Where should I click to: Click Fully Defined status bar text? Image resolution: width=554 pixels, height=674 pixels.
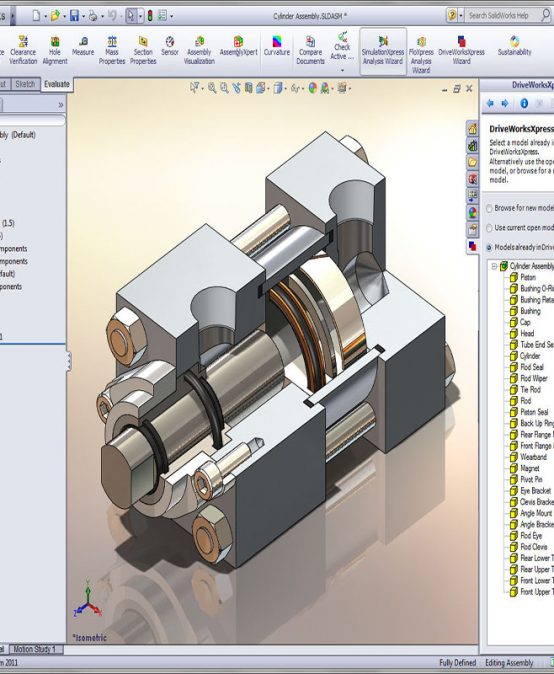point(457,663)
